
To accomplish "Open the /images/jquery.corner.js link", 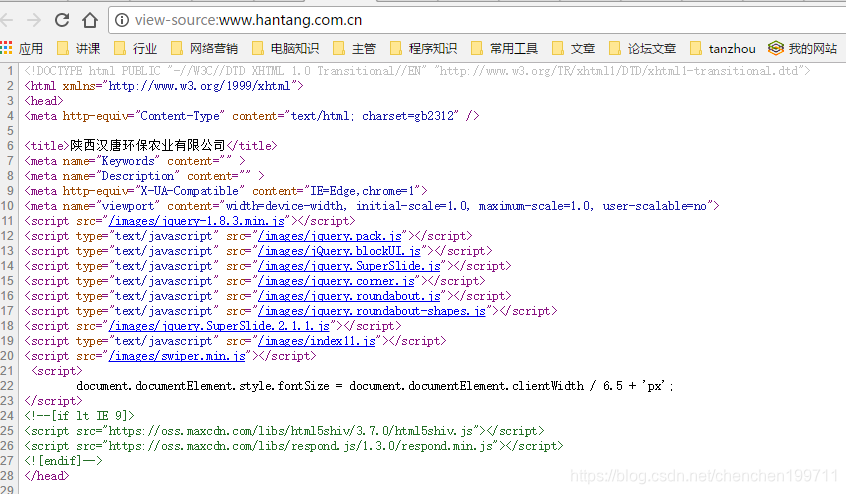I will (336, 282).
